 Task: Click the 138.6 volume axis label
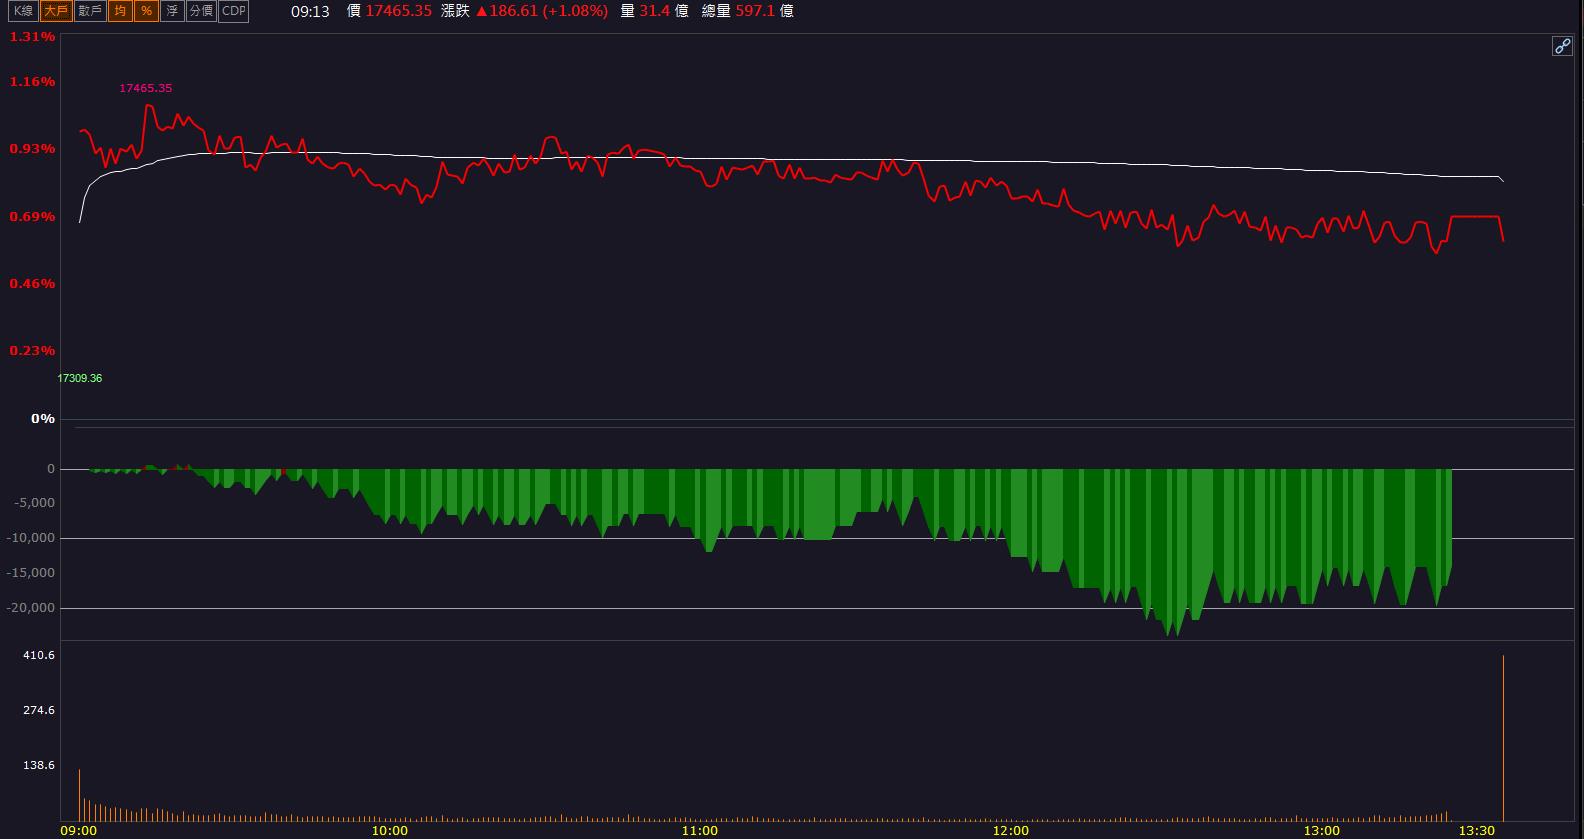(x=38, y=765)
